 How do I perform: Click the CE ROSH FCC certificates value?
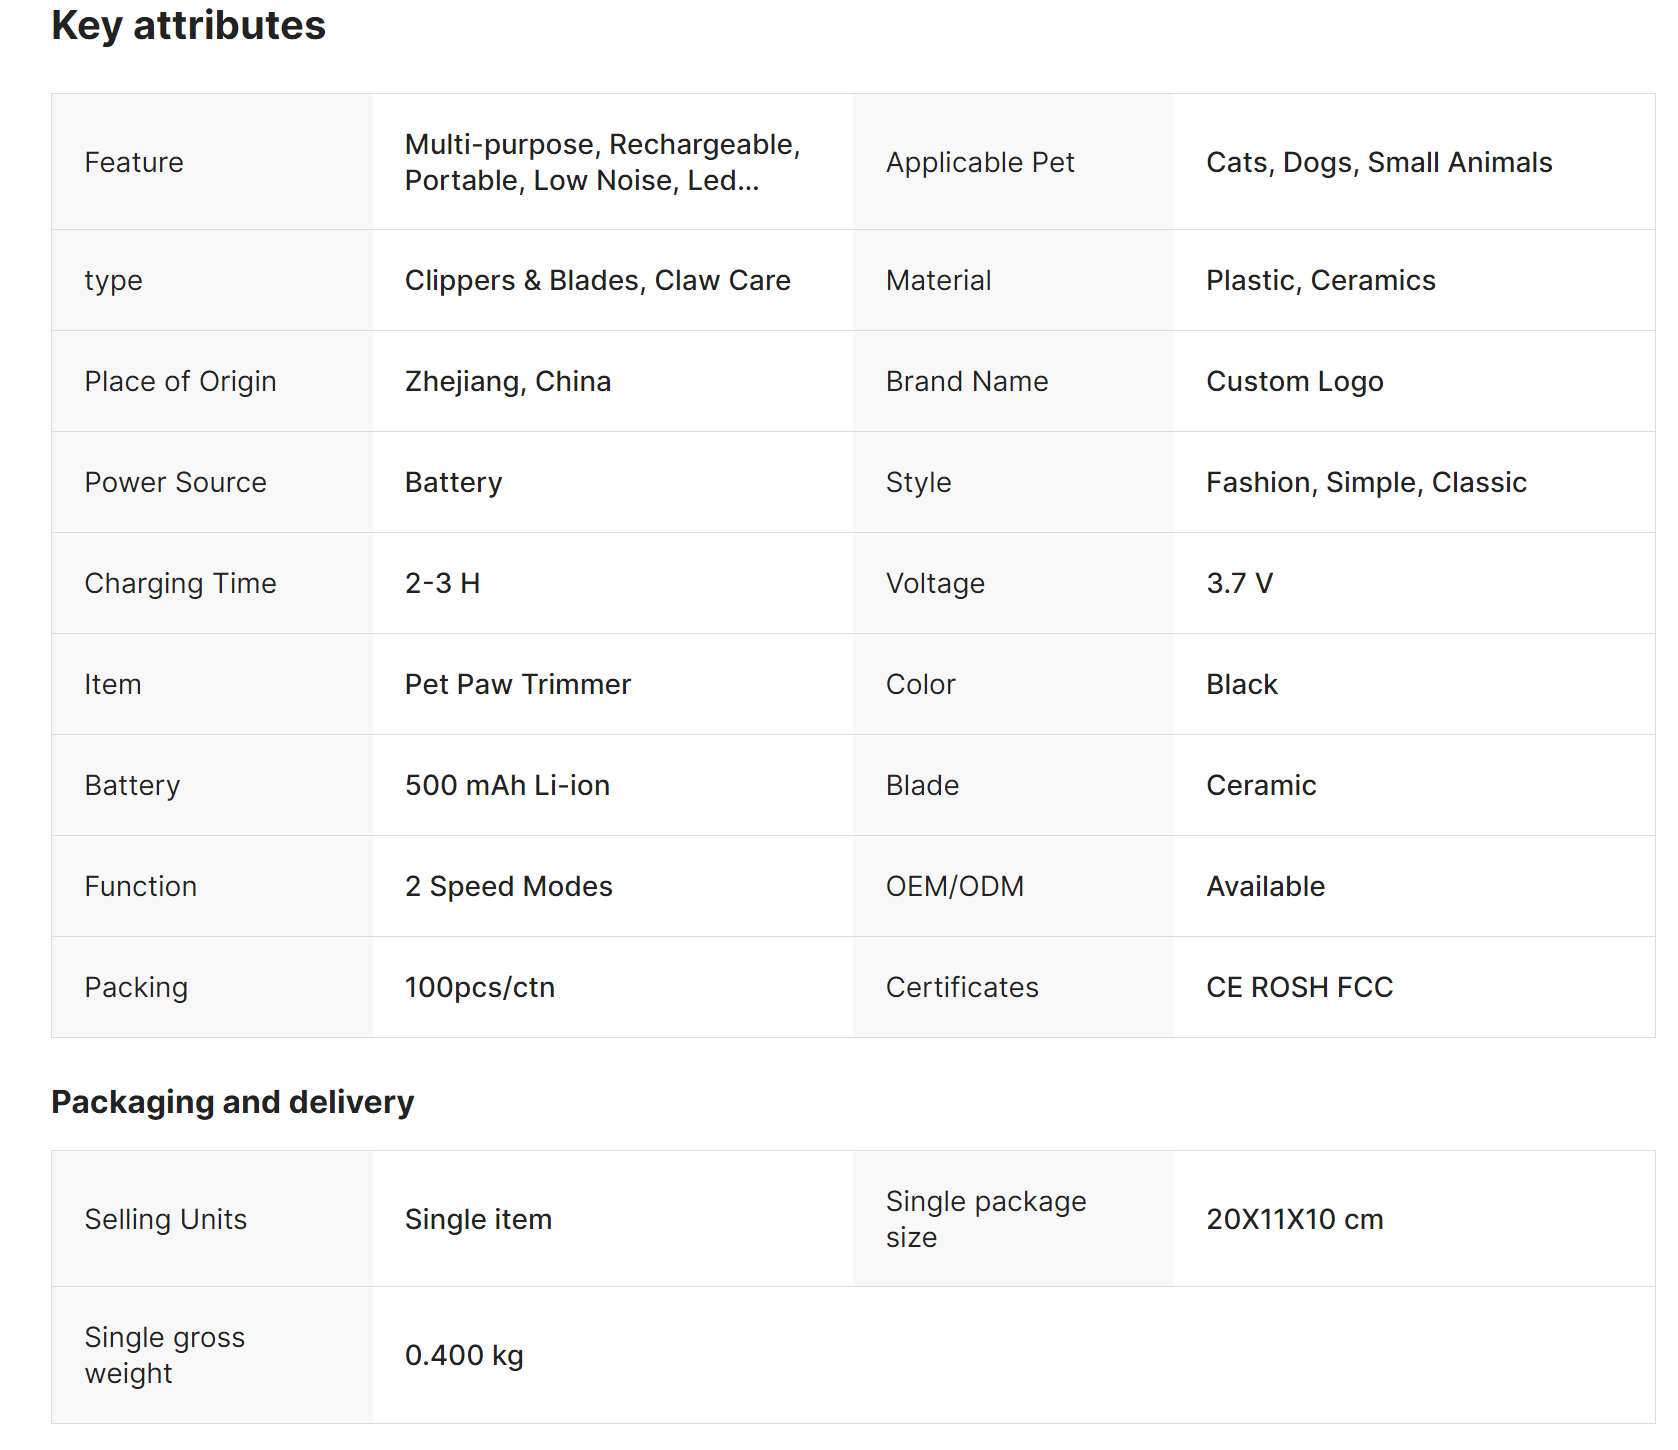click(x=1299, y=987)
